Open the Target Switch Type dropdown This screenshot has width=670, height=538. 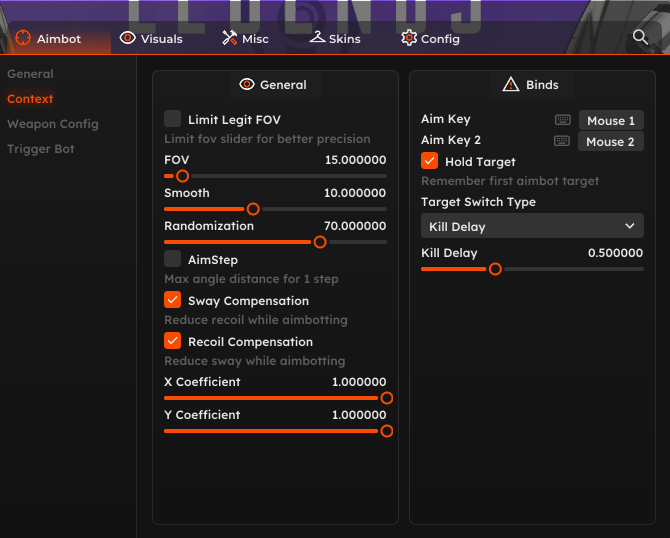532,227
